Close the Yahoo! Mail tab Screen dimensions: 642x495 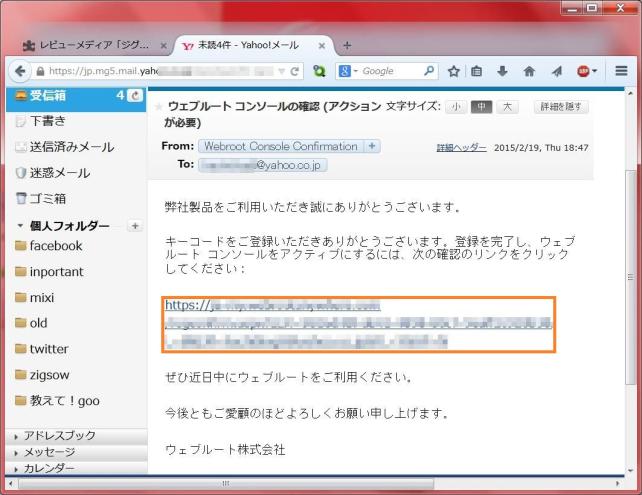(x=321, y=45)
